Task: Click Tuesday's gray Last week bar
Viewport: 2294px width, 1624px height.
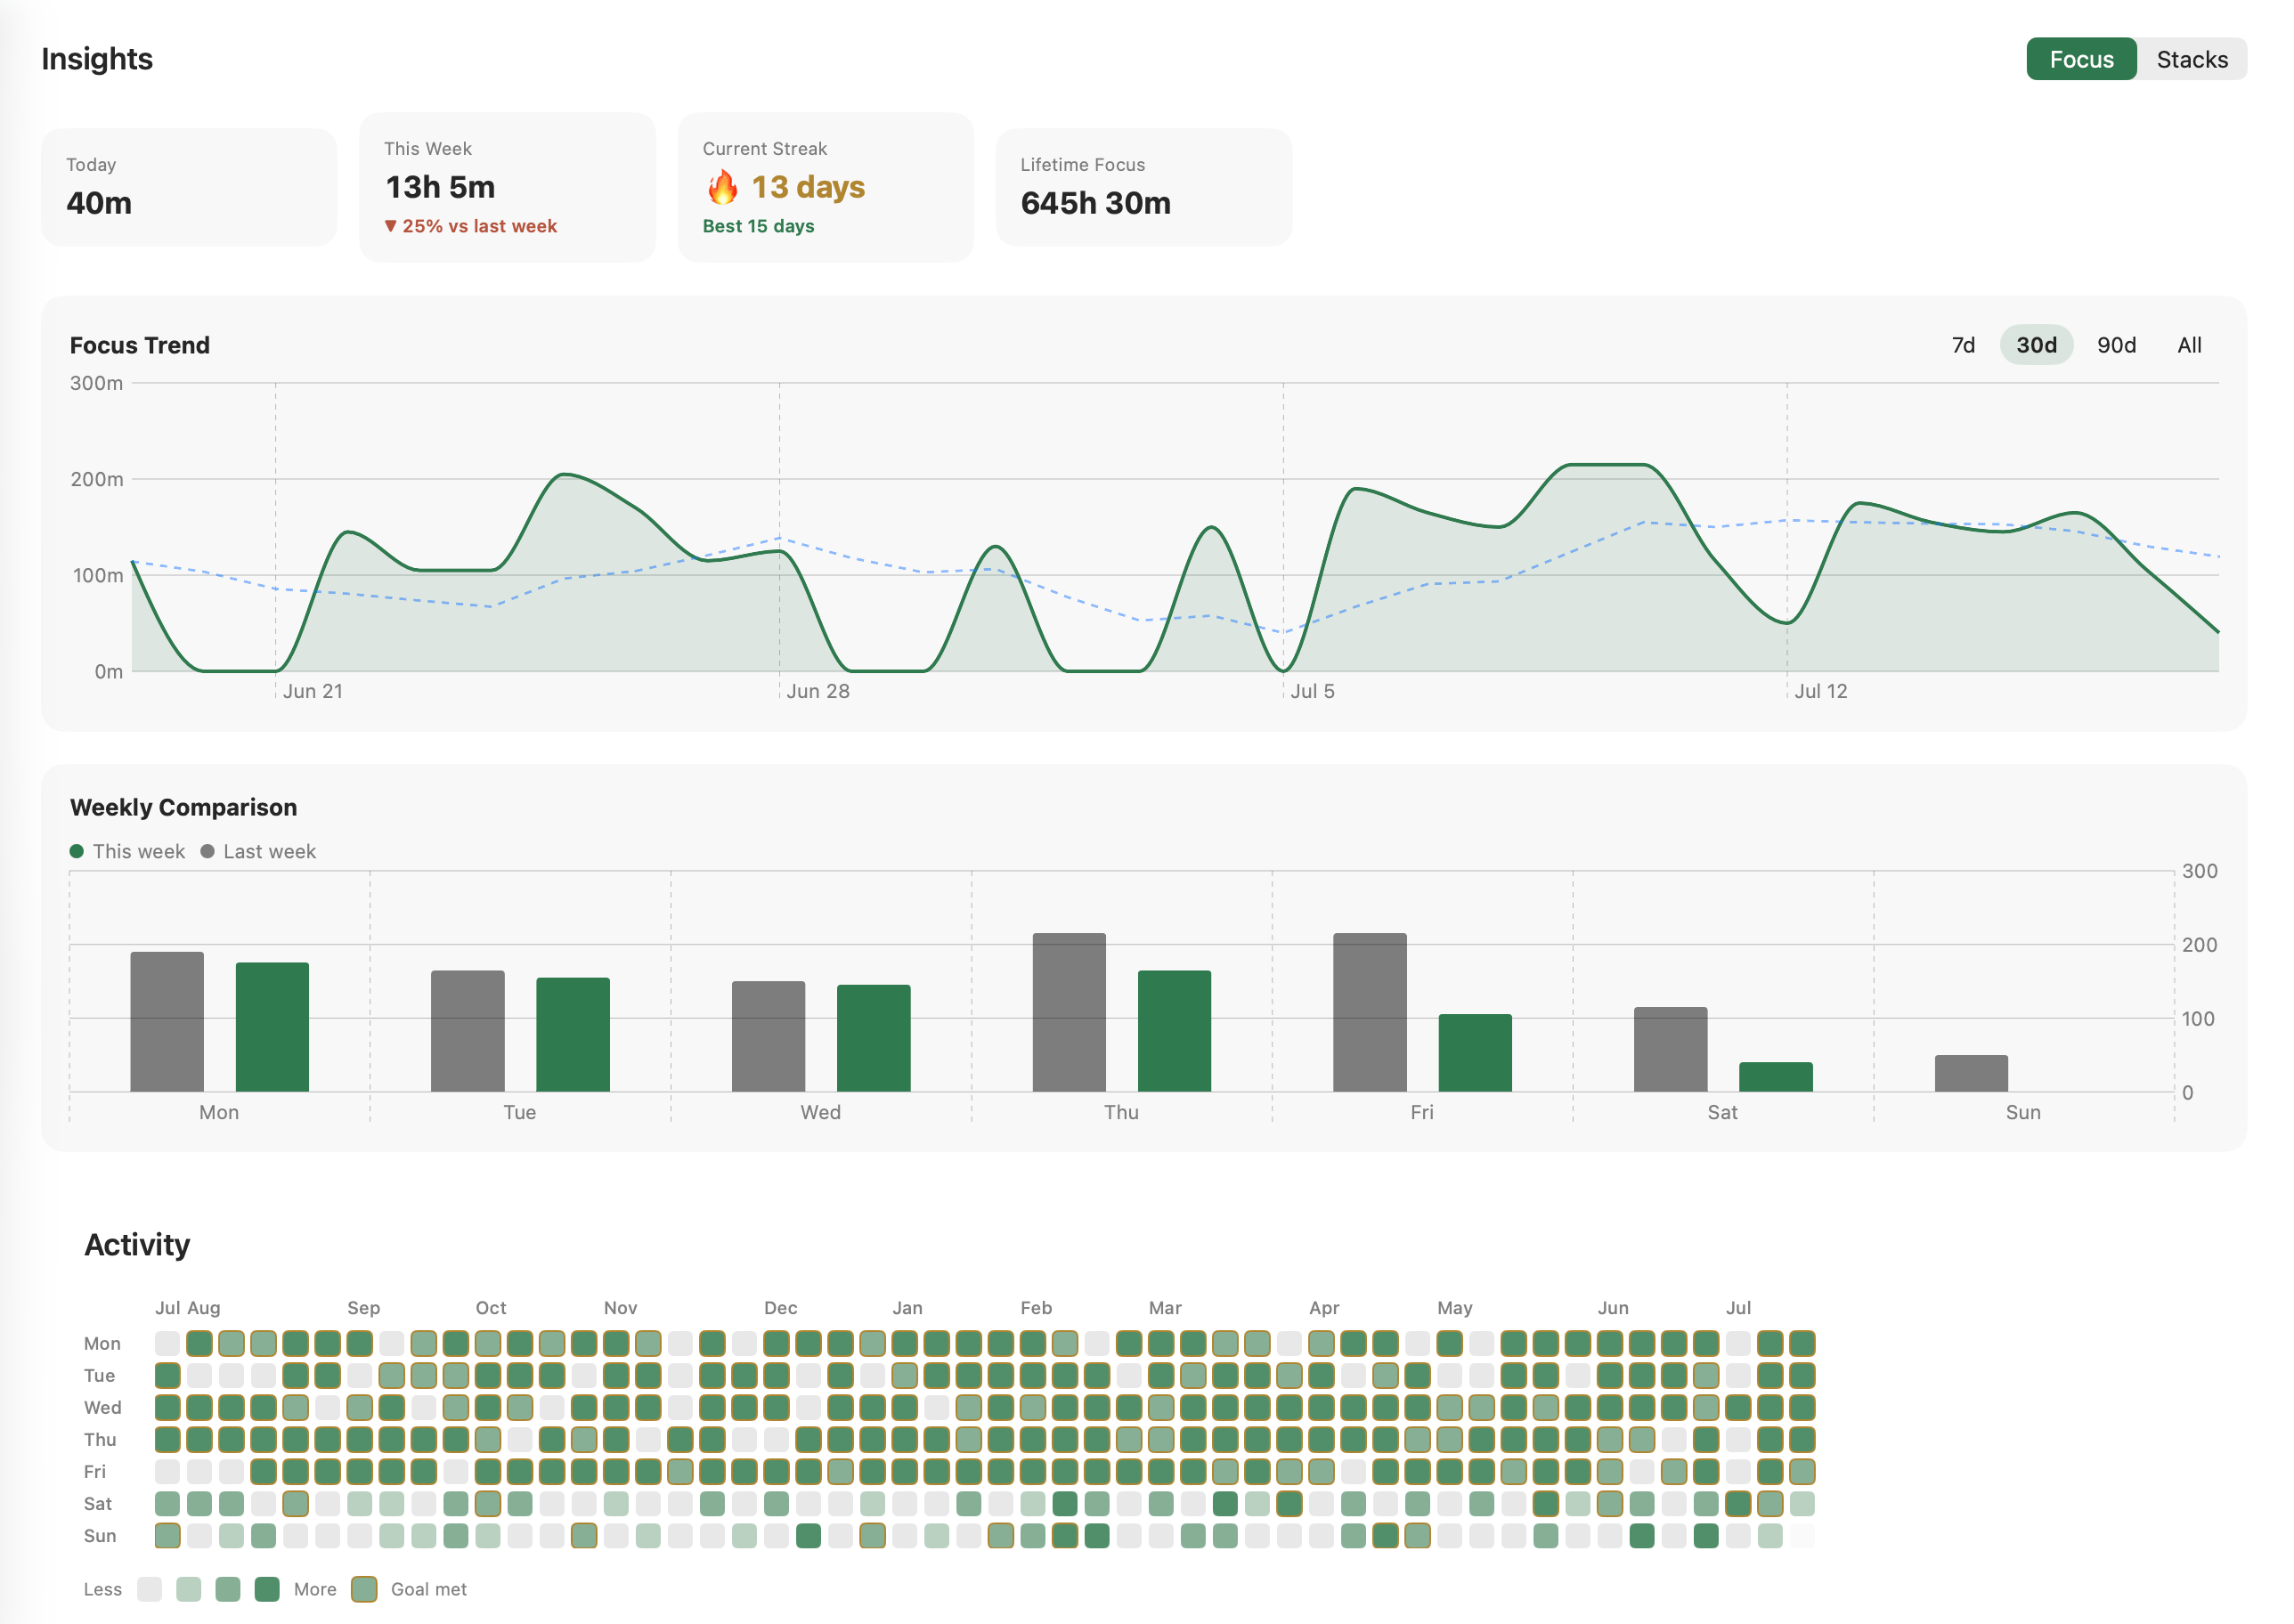Action: pyautogui.click(x=468, y=1031)
